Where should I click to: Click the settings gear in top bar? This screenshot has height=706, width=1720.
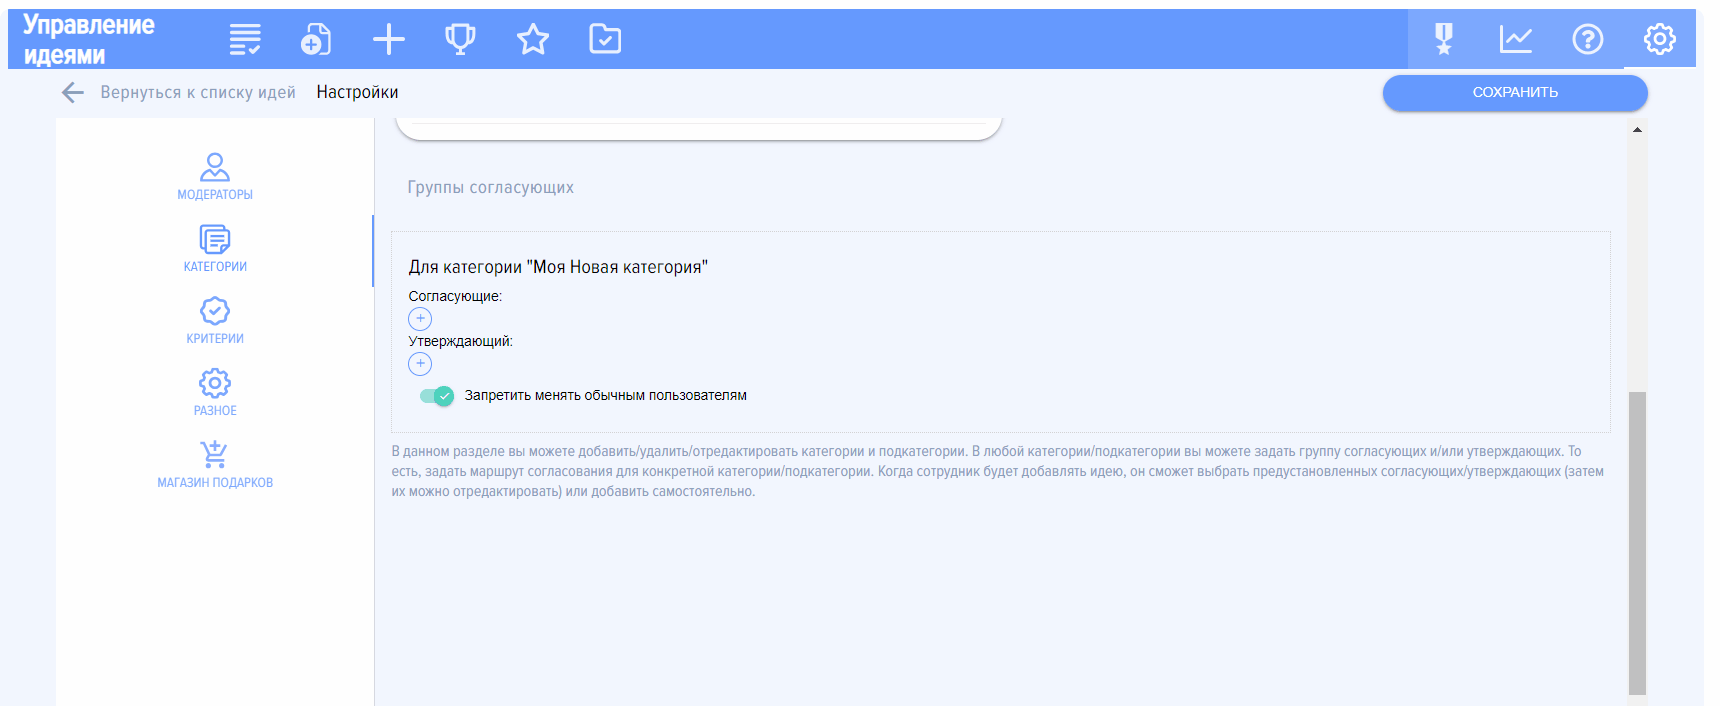pos(1659,39)
